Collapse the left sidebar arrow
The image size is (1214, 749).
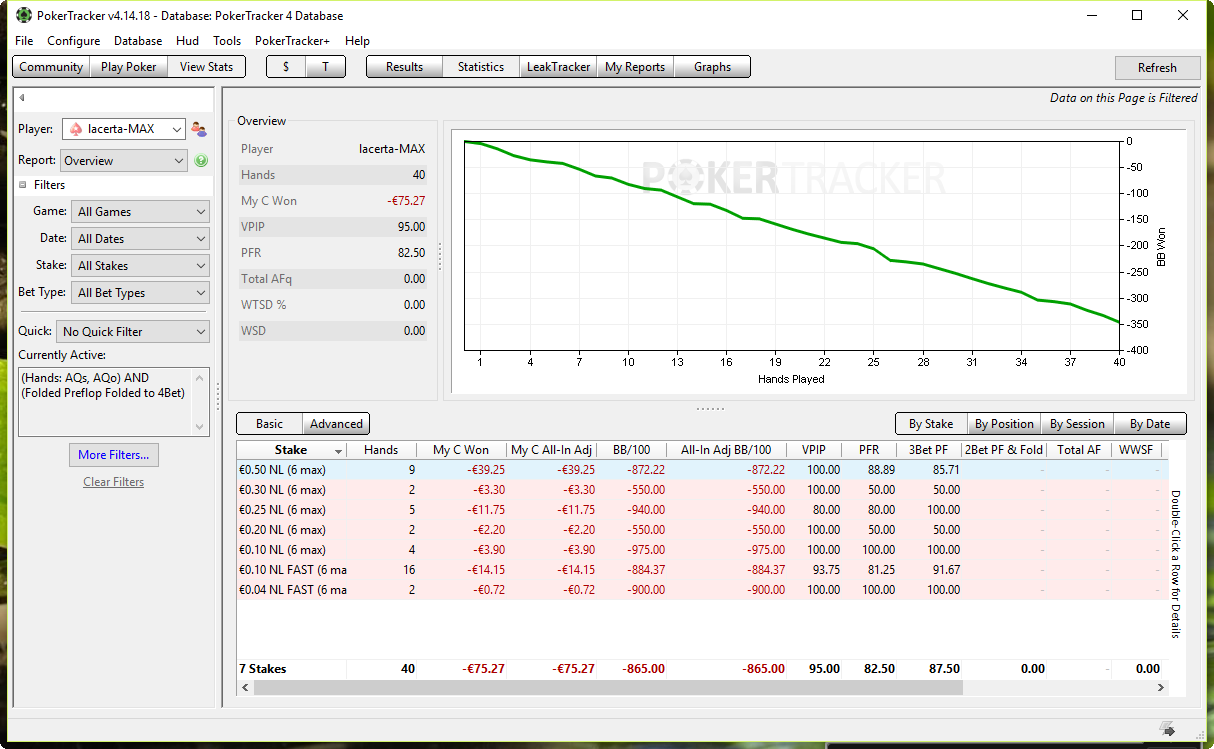coord(22,98)
